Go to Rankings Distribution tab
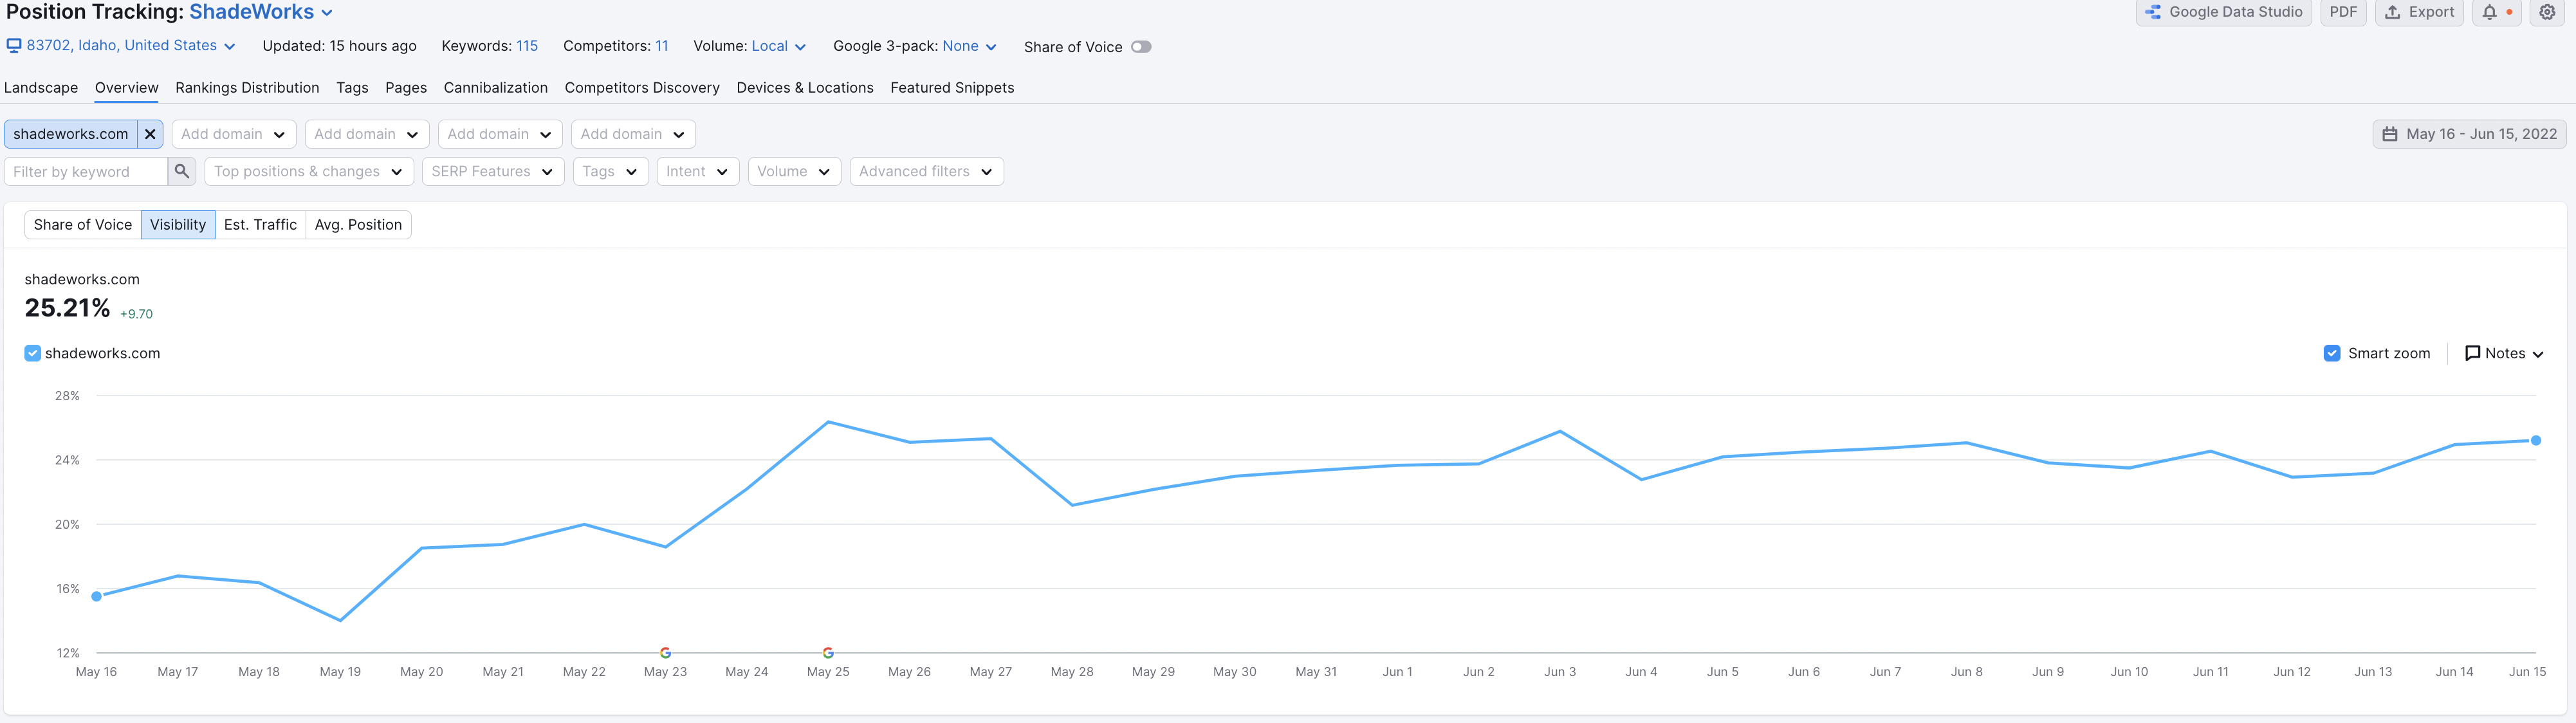2576x723 pixels. (247, 88)
